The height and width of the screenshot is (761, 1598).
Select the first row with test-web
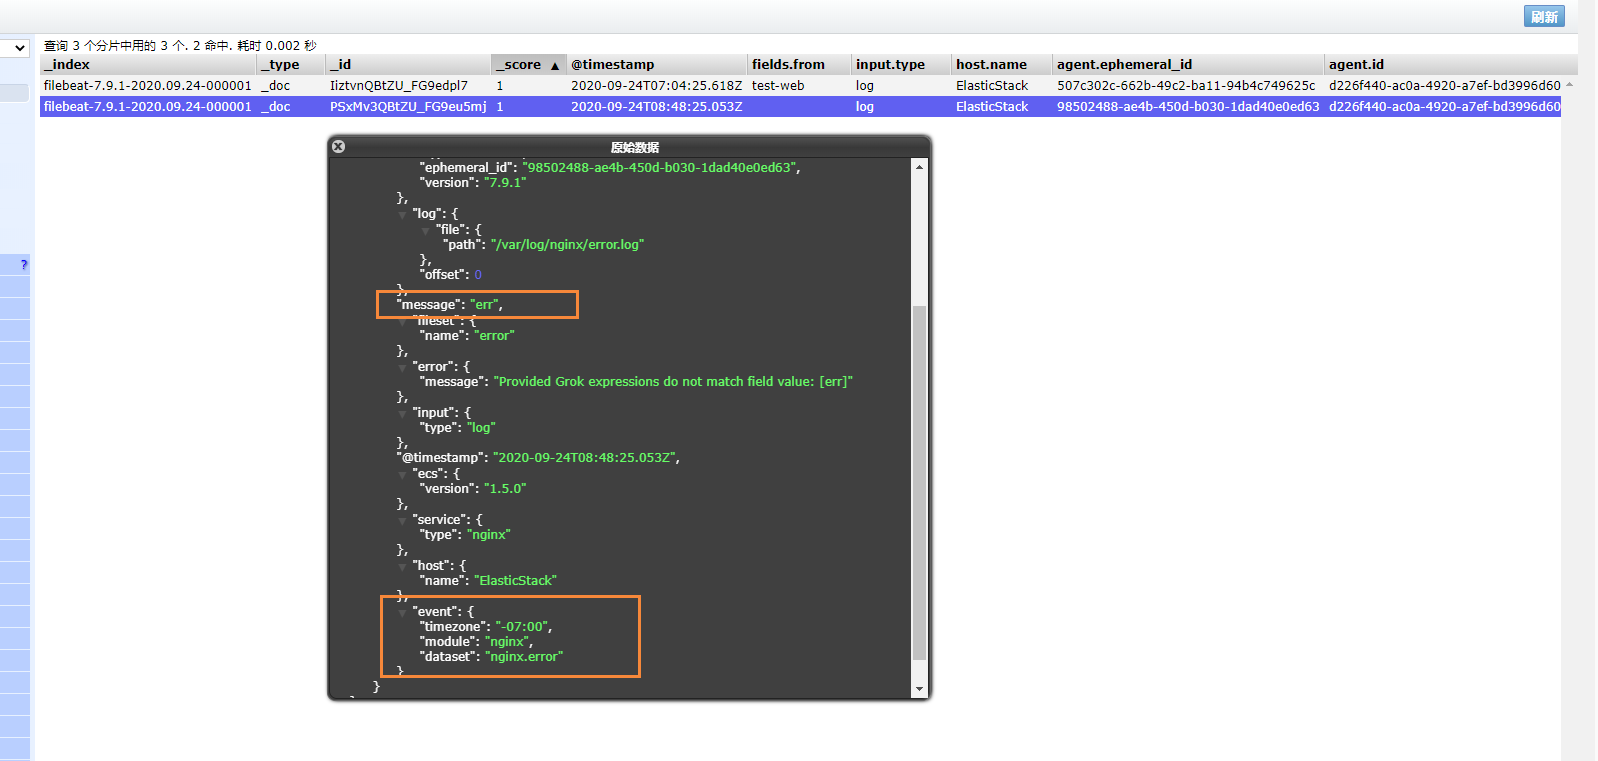coord(777,86)
